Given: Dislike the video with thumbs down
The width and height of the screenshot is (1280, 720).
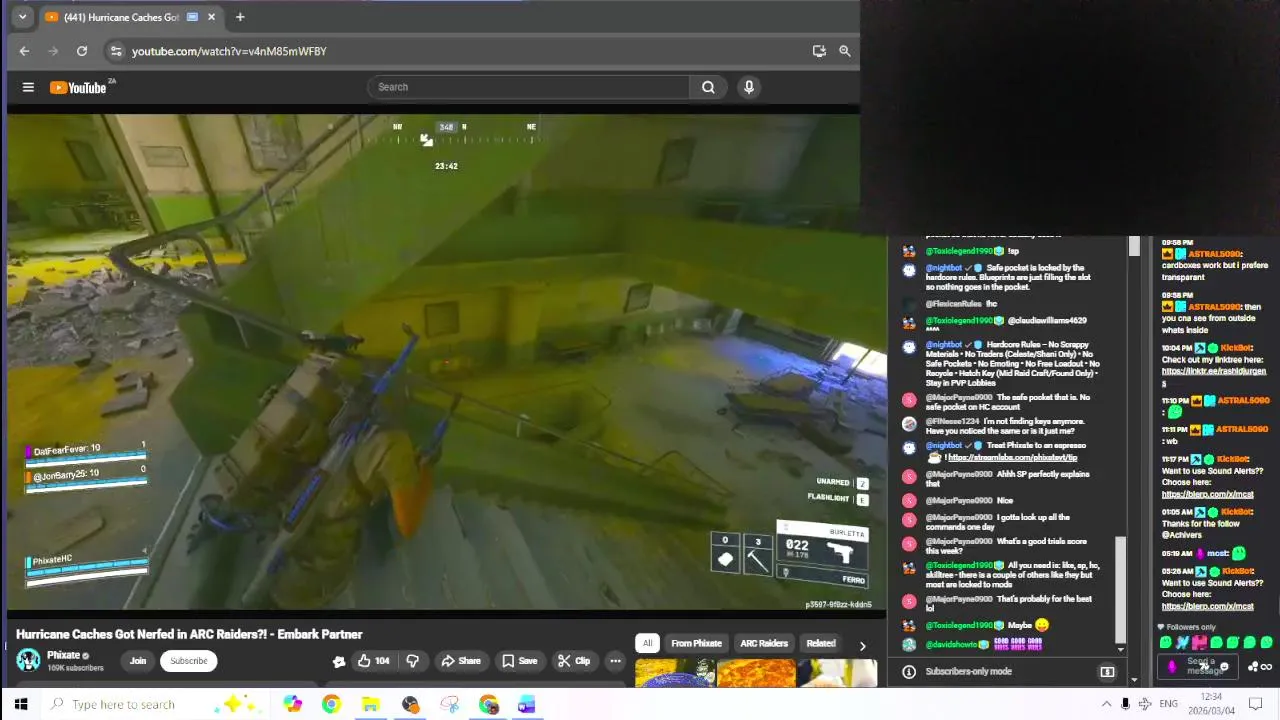Looking at the screenshot, I should tap(412, 660).
